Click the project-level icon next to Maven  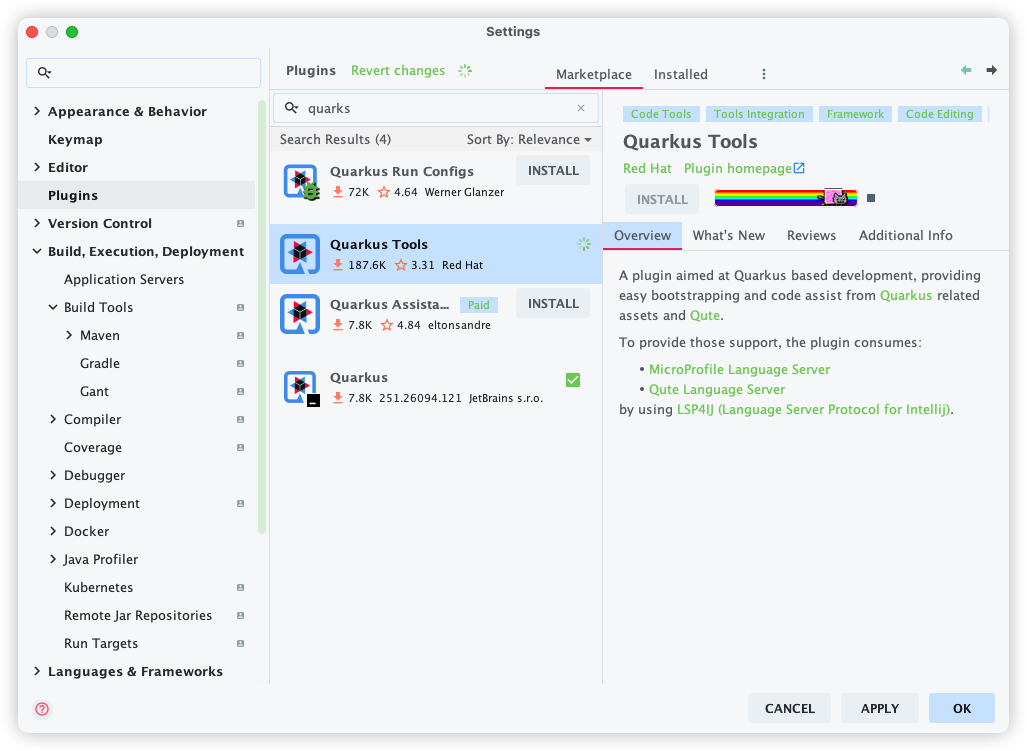pyautogui.click(x=240, y=335)
